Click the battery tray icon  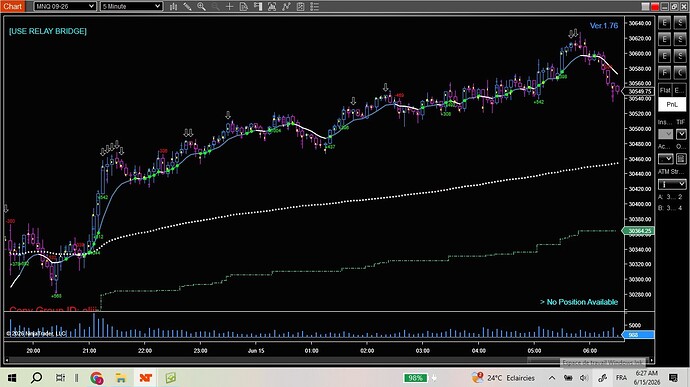coord(568,378)
